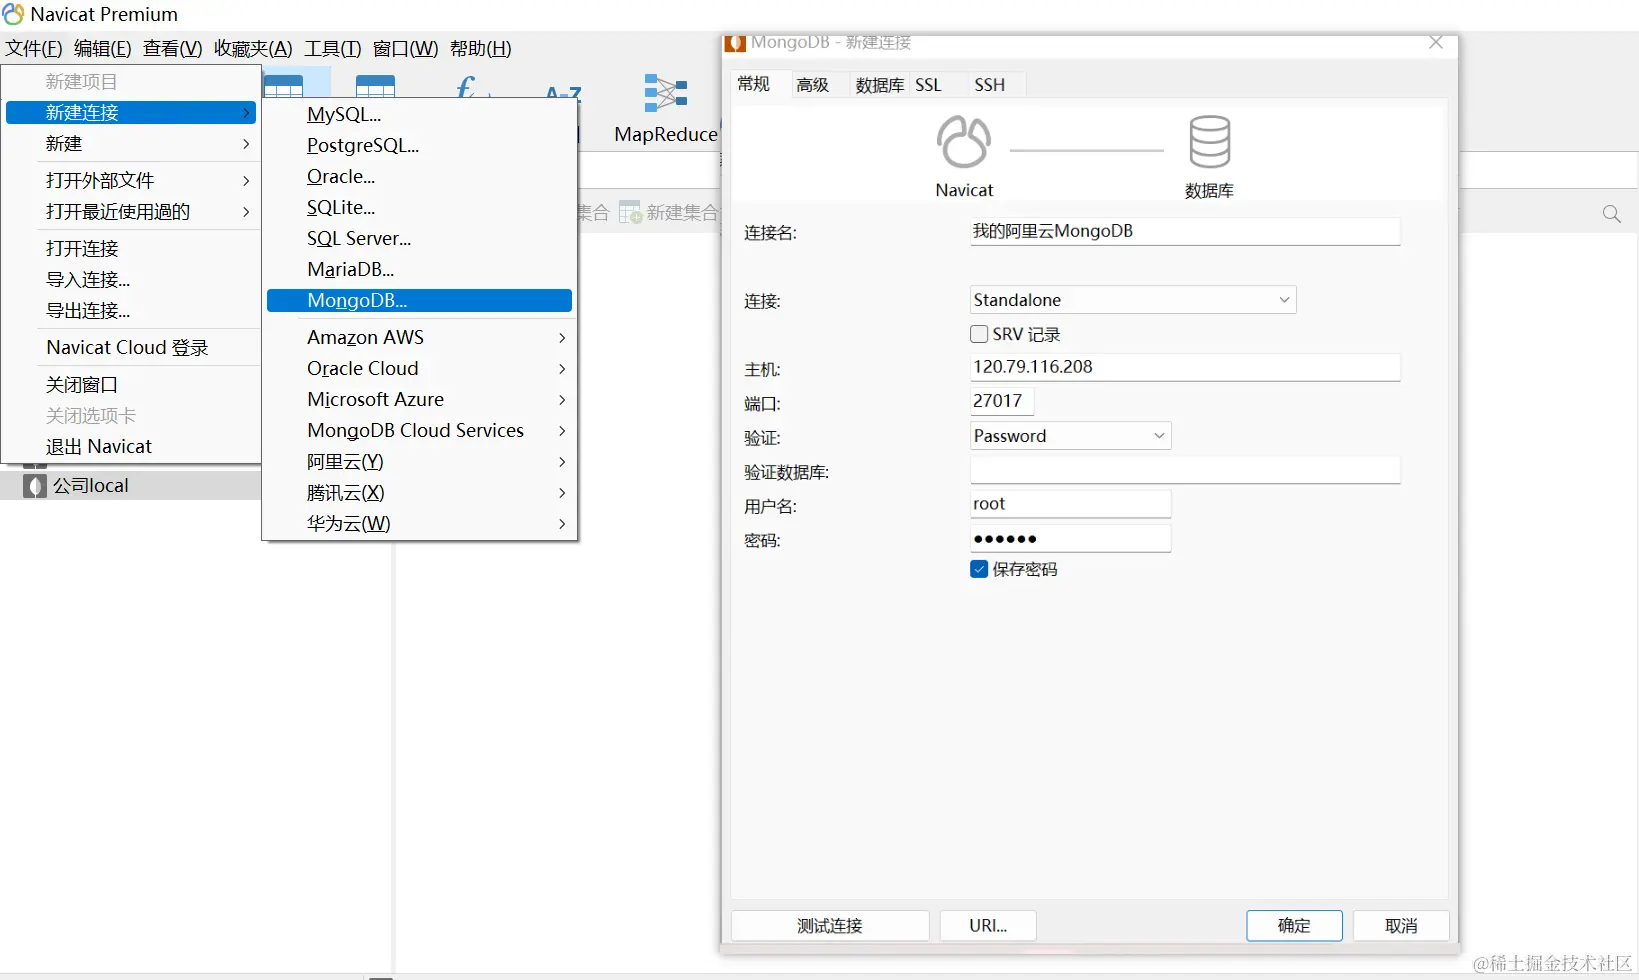Select SQLite... from the connection submenu
The height and width of the screenshot is (980, 1639).
[419, 208]
